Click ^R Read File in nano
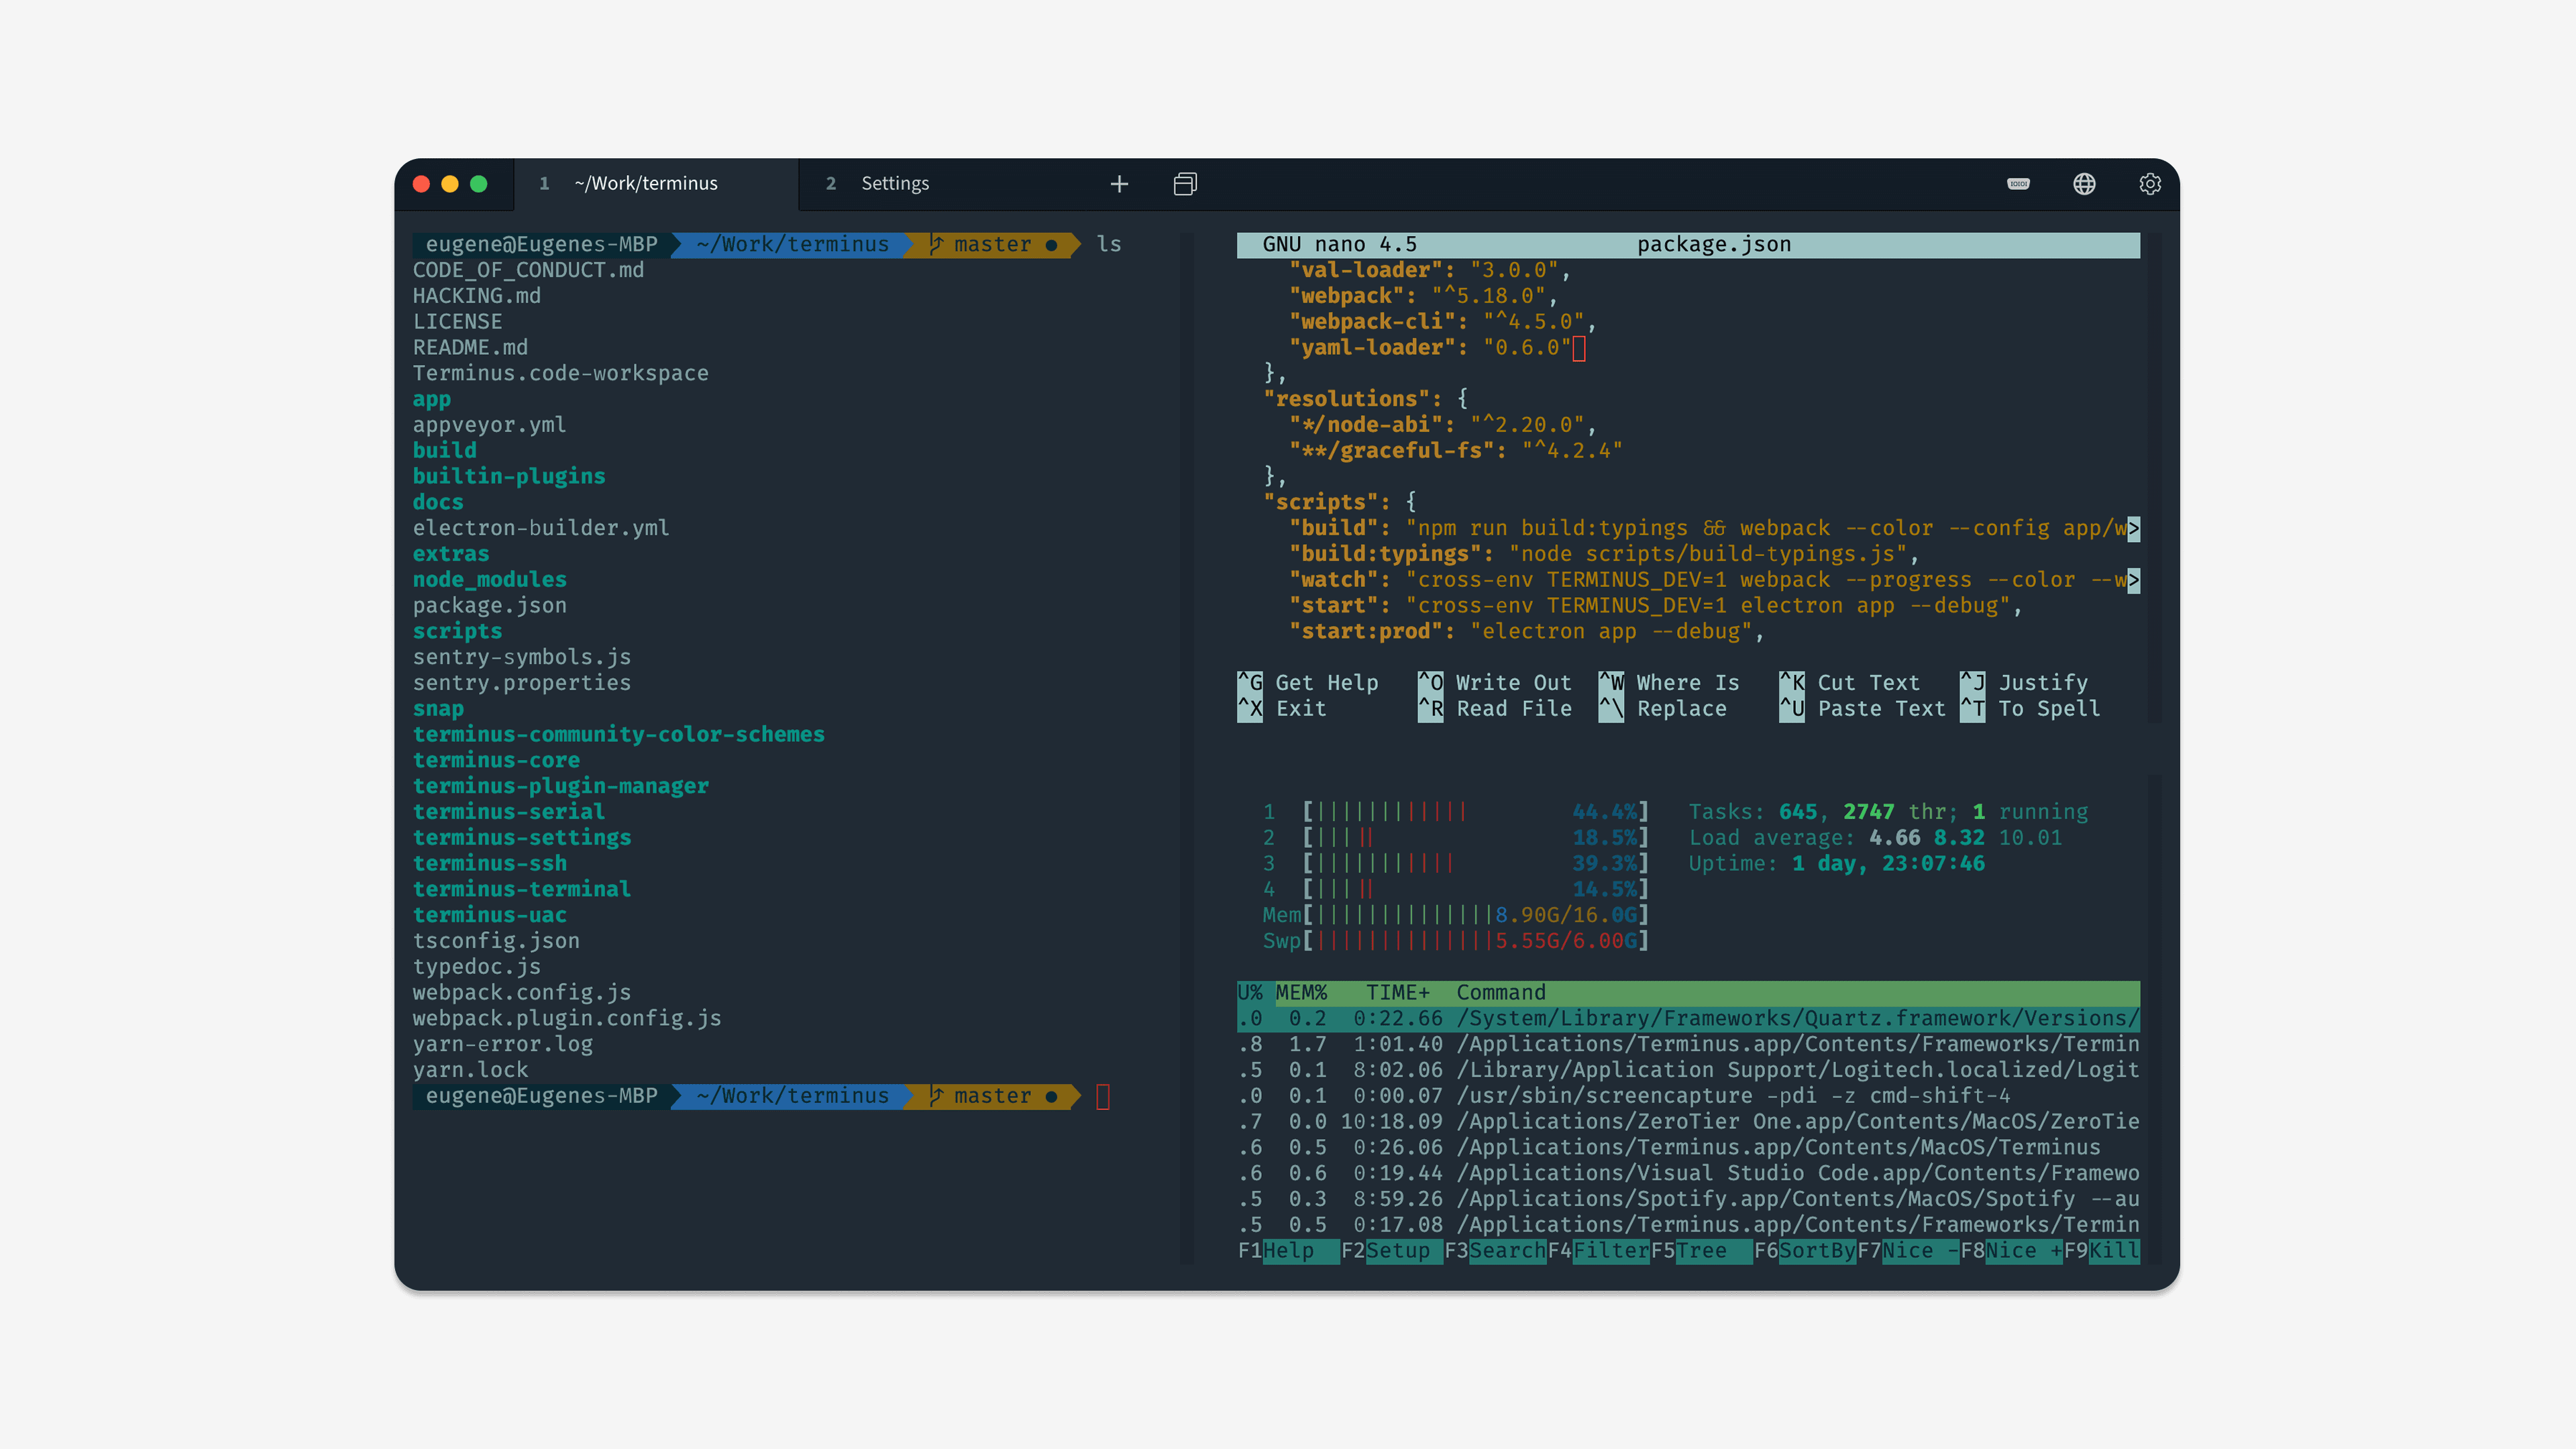Screen dimensions: 2576x1449 pyautogui.click(x=1495, y=709)
